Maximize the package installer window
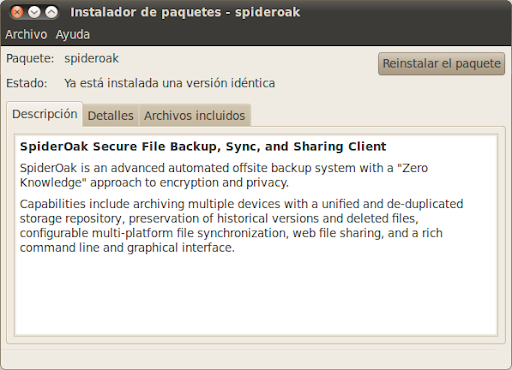Viewport: 512px width, 370px height. [51, 12]
